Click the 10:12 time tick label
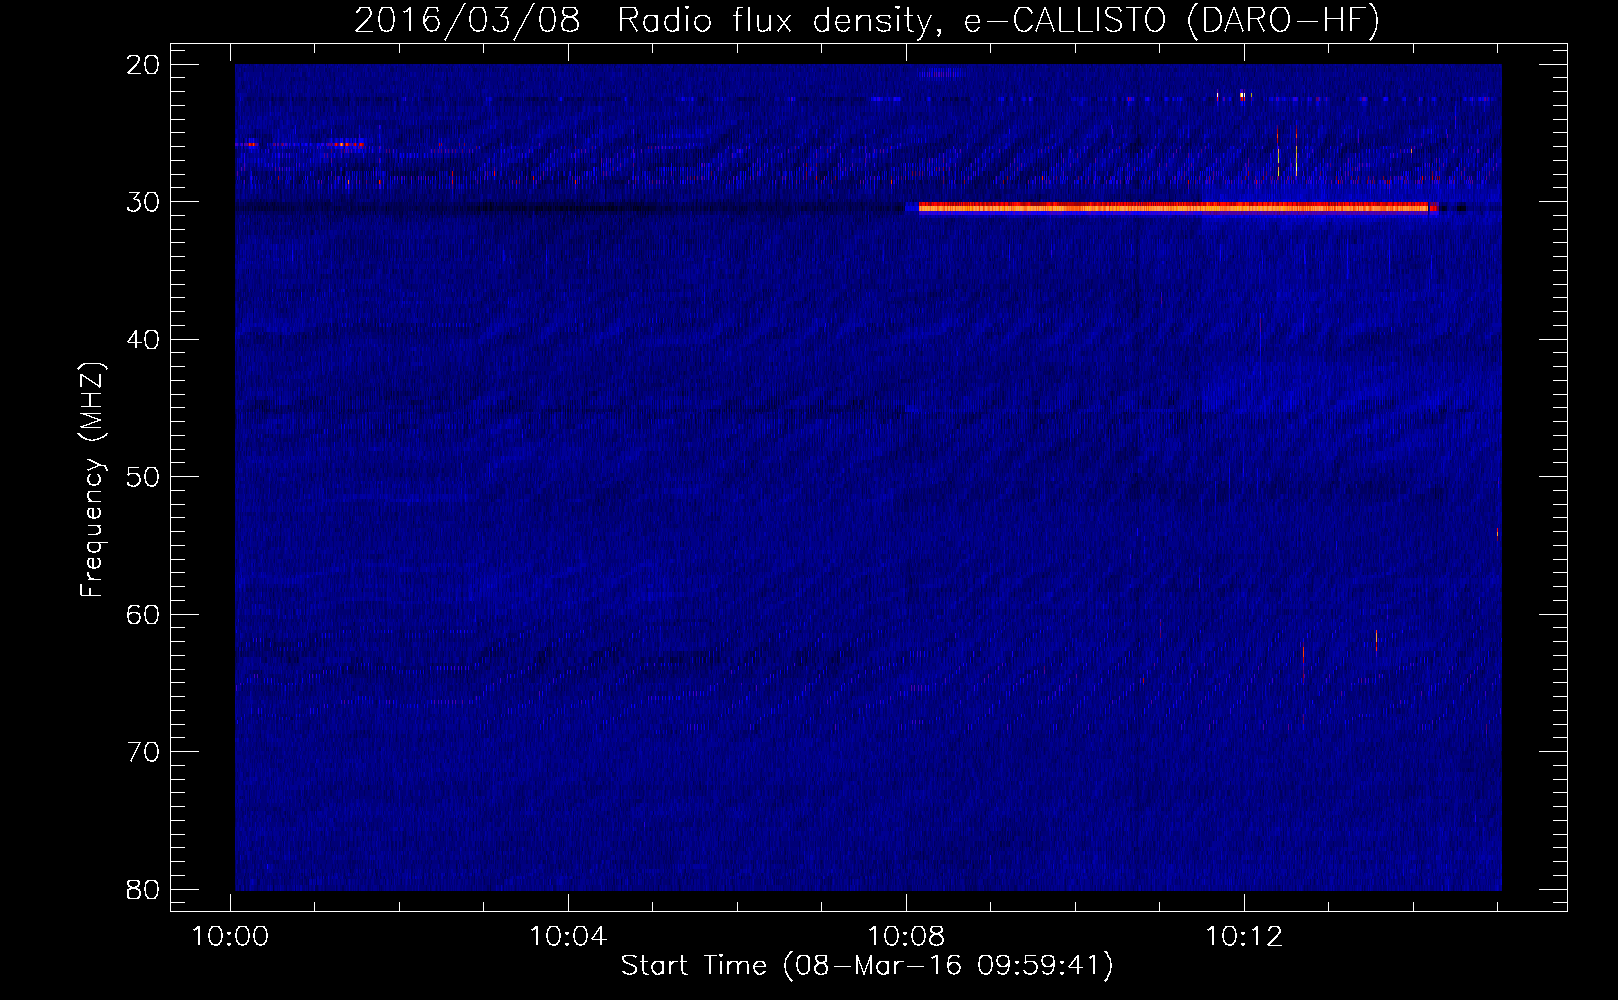The image size is (1618, 1000). point(1244,937)
